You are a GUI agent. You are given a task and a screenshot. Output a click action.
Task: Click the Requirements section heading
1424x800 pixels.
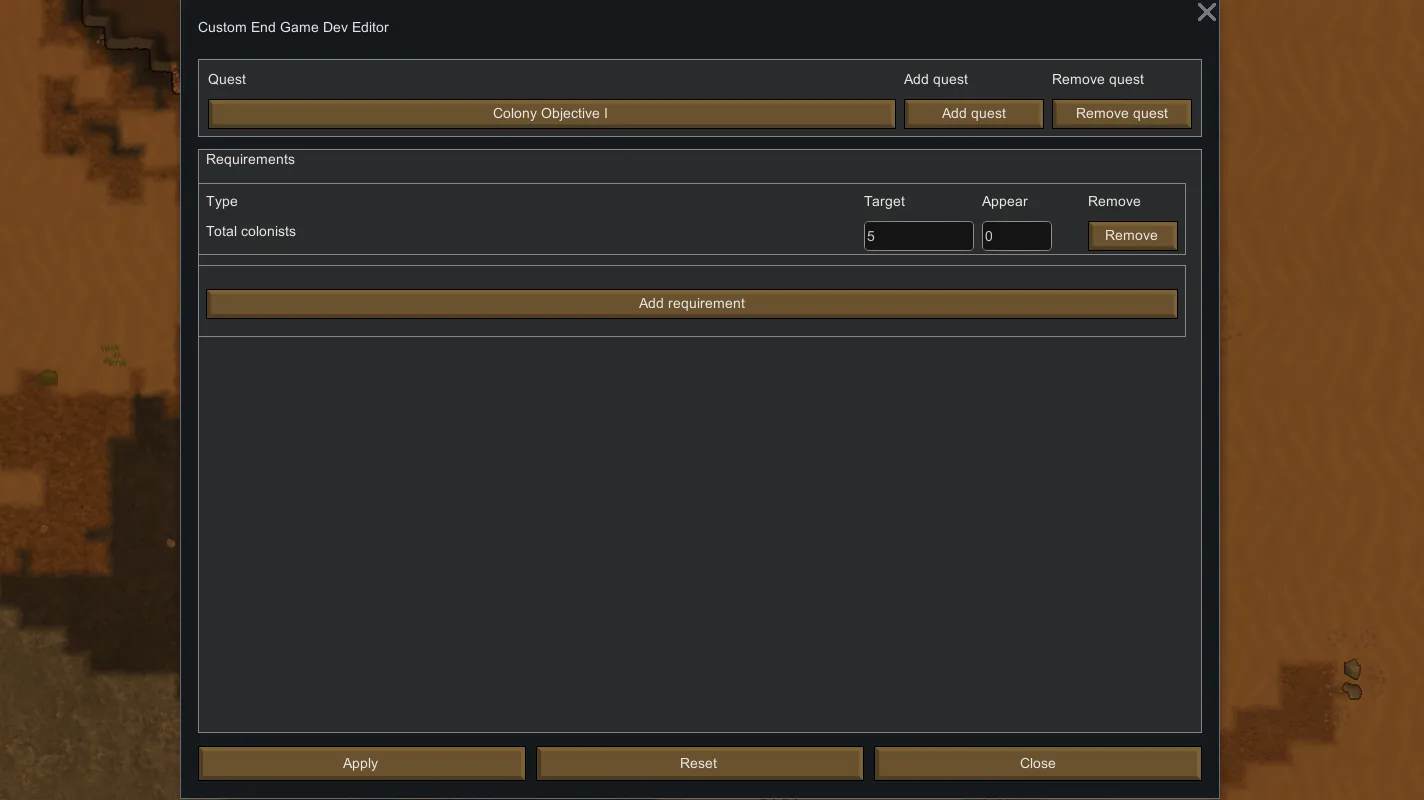[250, 159]
